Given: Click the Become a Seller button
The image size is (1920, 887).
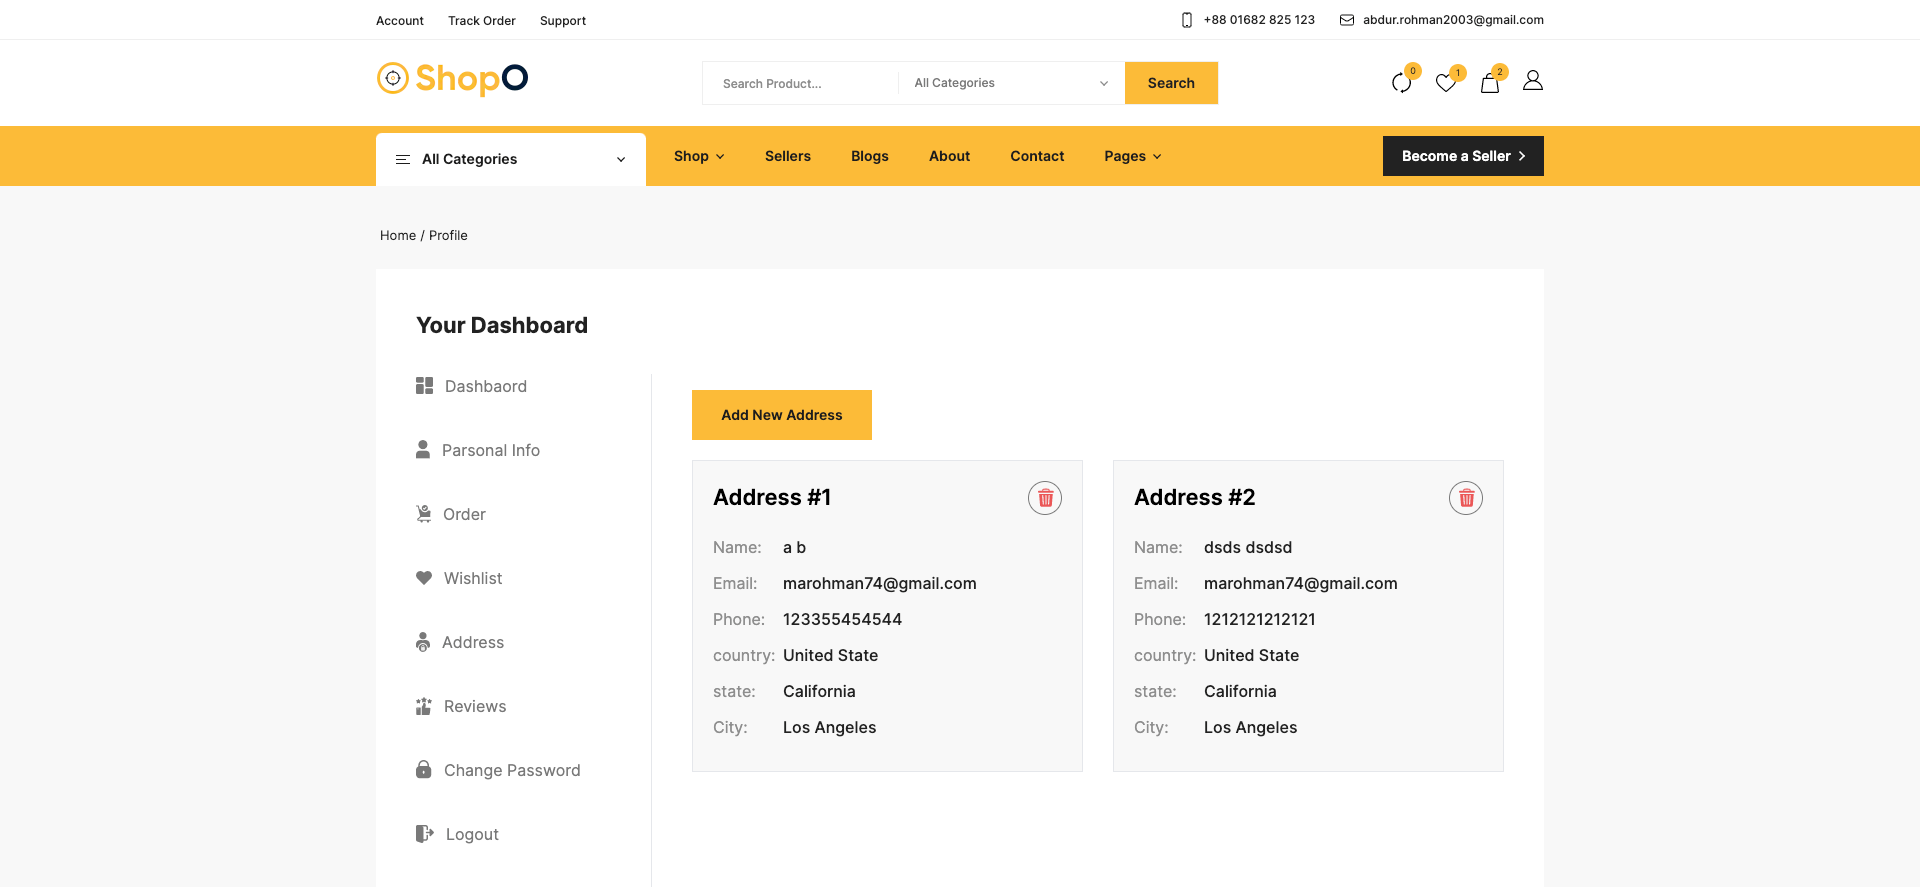Looking at the screenshot, I should coord(1462,156).
